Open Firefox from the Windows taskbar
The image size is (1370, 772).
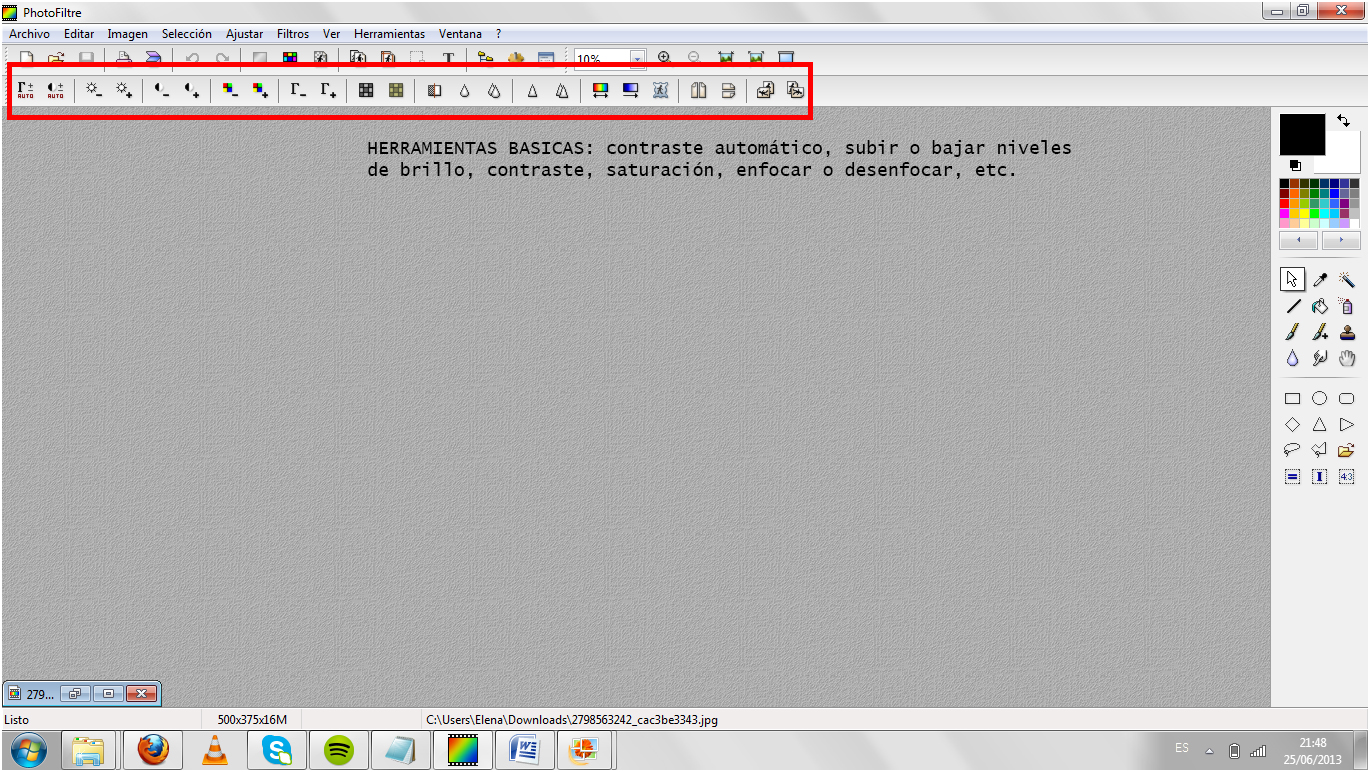pos(153,749)
